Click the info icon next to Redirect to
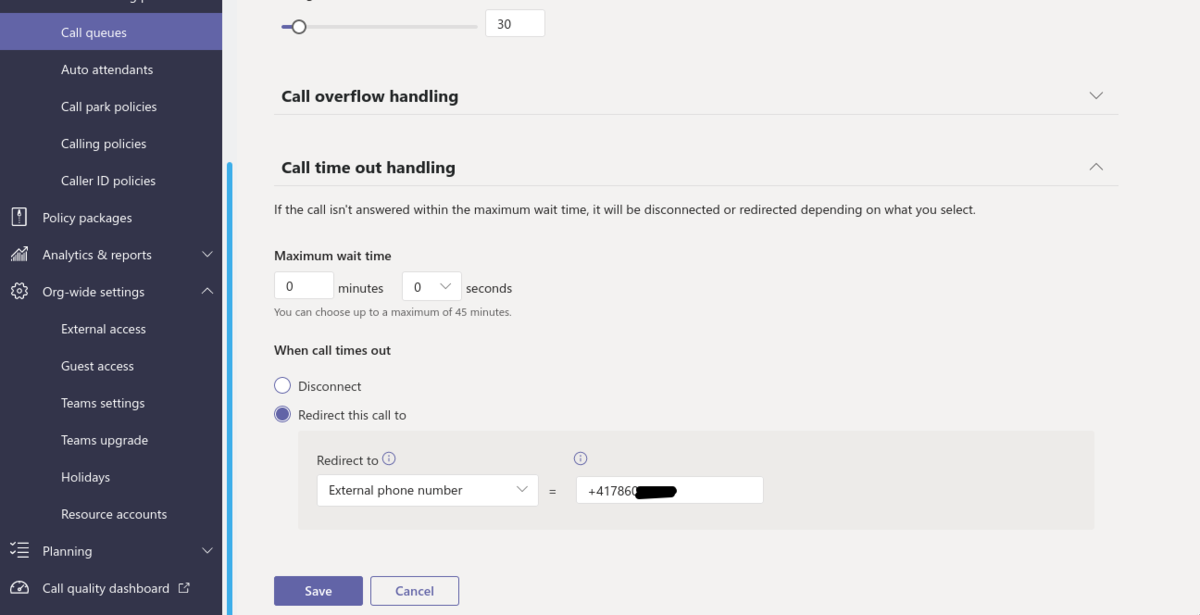Image resolution: width=1200 pixels, height=615 pixels. click(x=389, y=460)
